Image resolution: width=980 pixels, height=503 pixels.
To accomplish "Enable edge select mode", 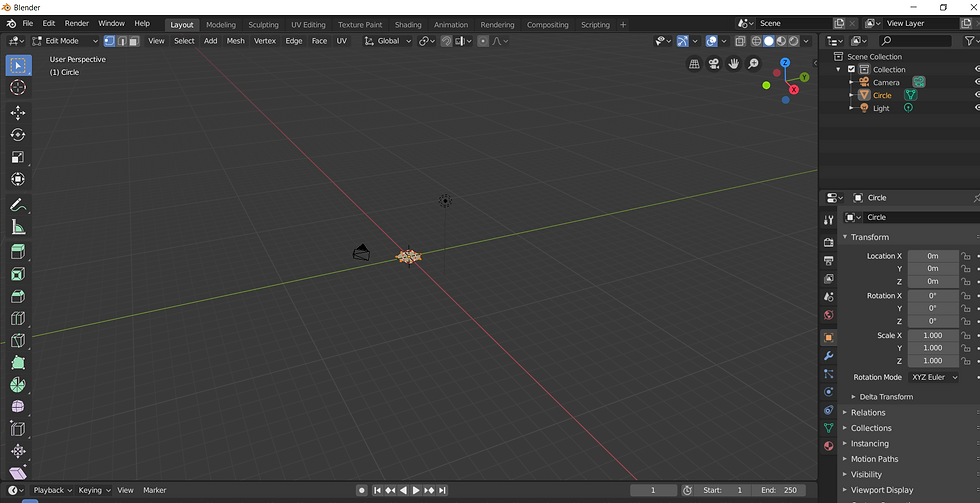I will (x=122, y=41).
